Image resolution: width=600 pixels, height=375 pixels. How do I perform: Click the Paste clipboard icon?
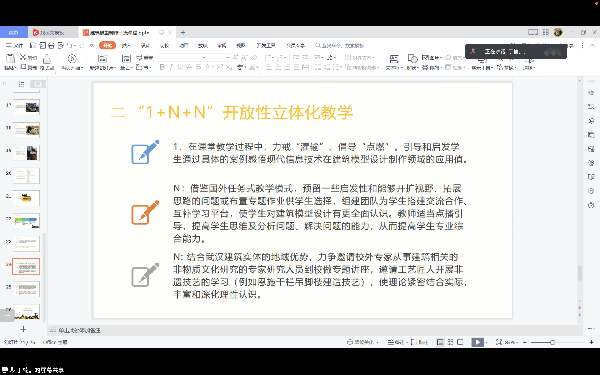[x=10, y=59]
